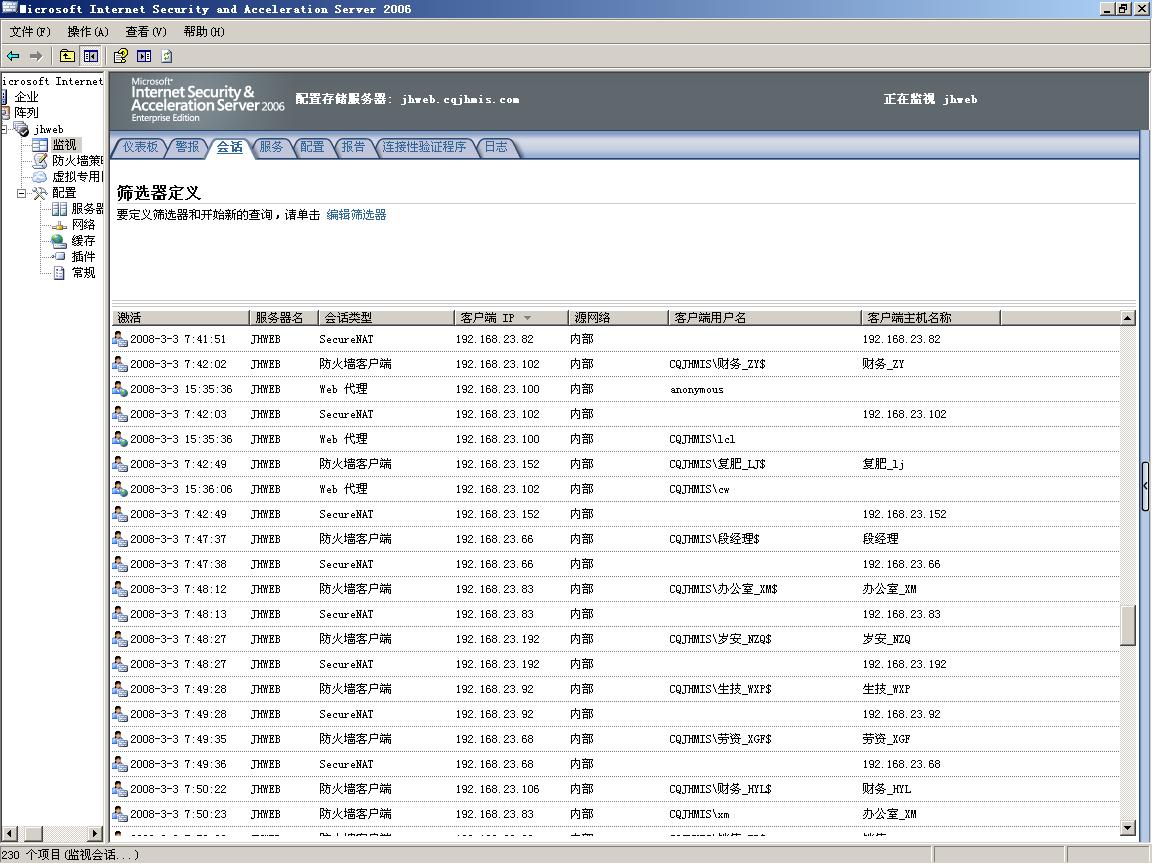This screenshot has width=1152, height=864.
Task: Sort by 客户端 IP column arrow
Action: click(x=527, y=318)
